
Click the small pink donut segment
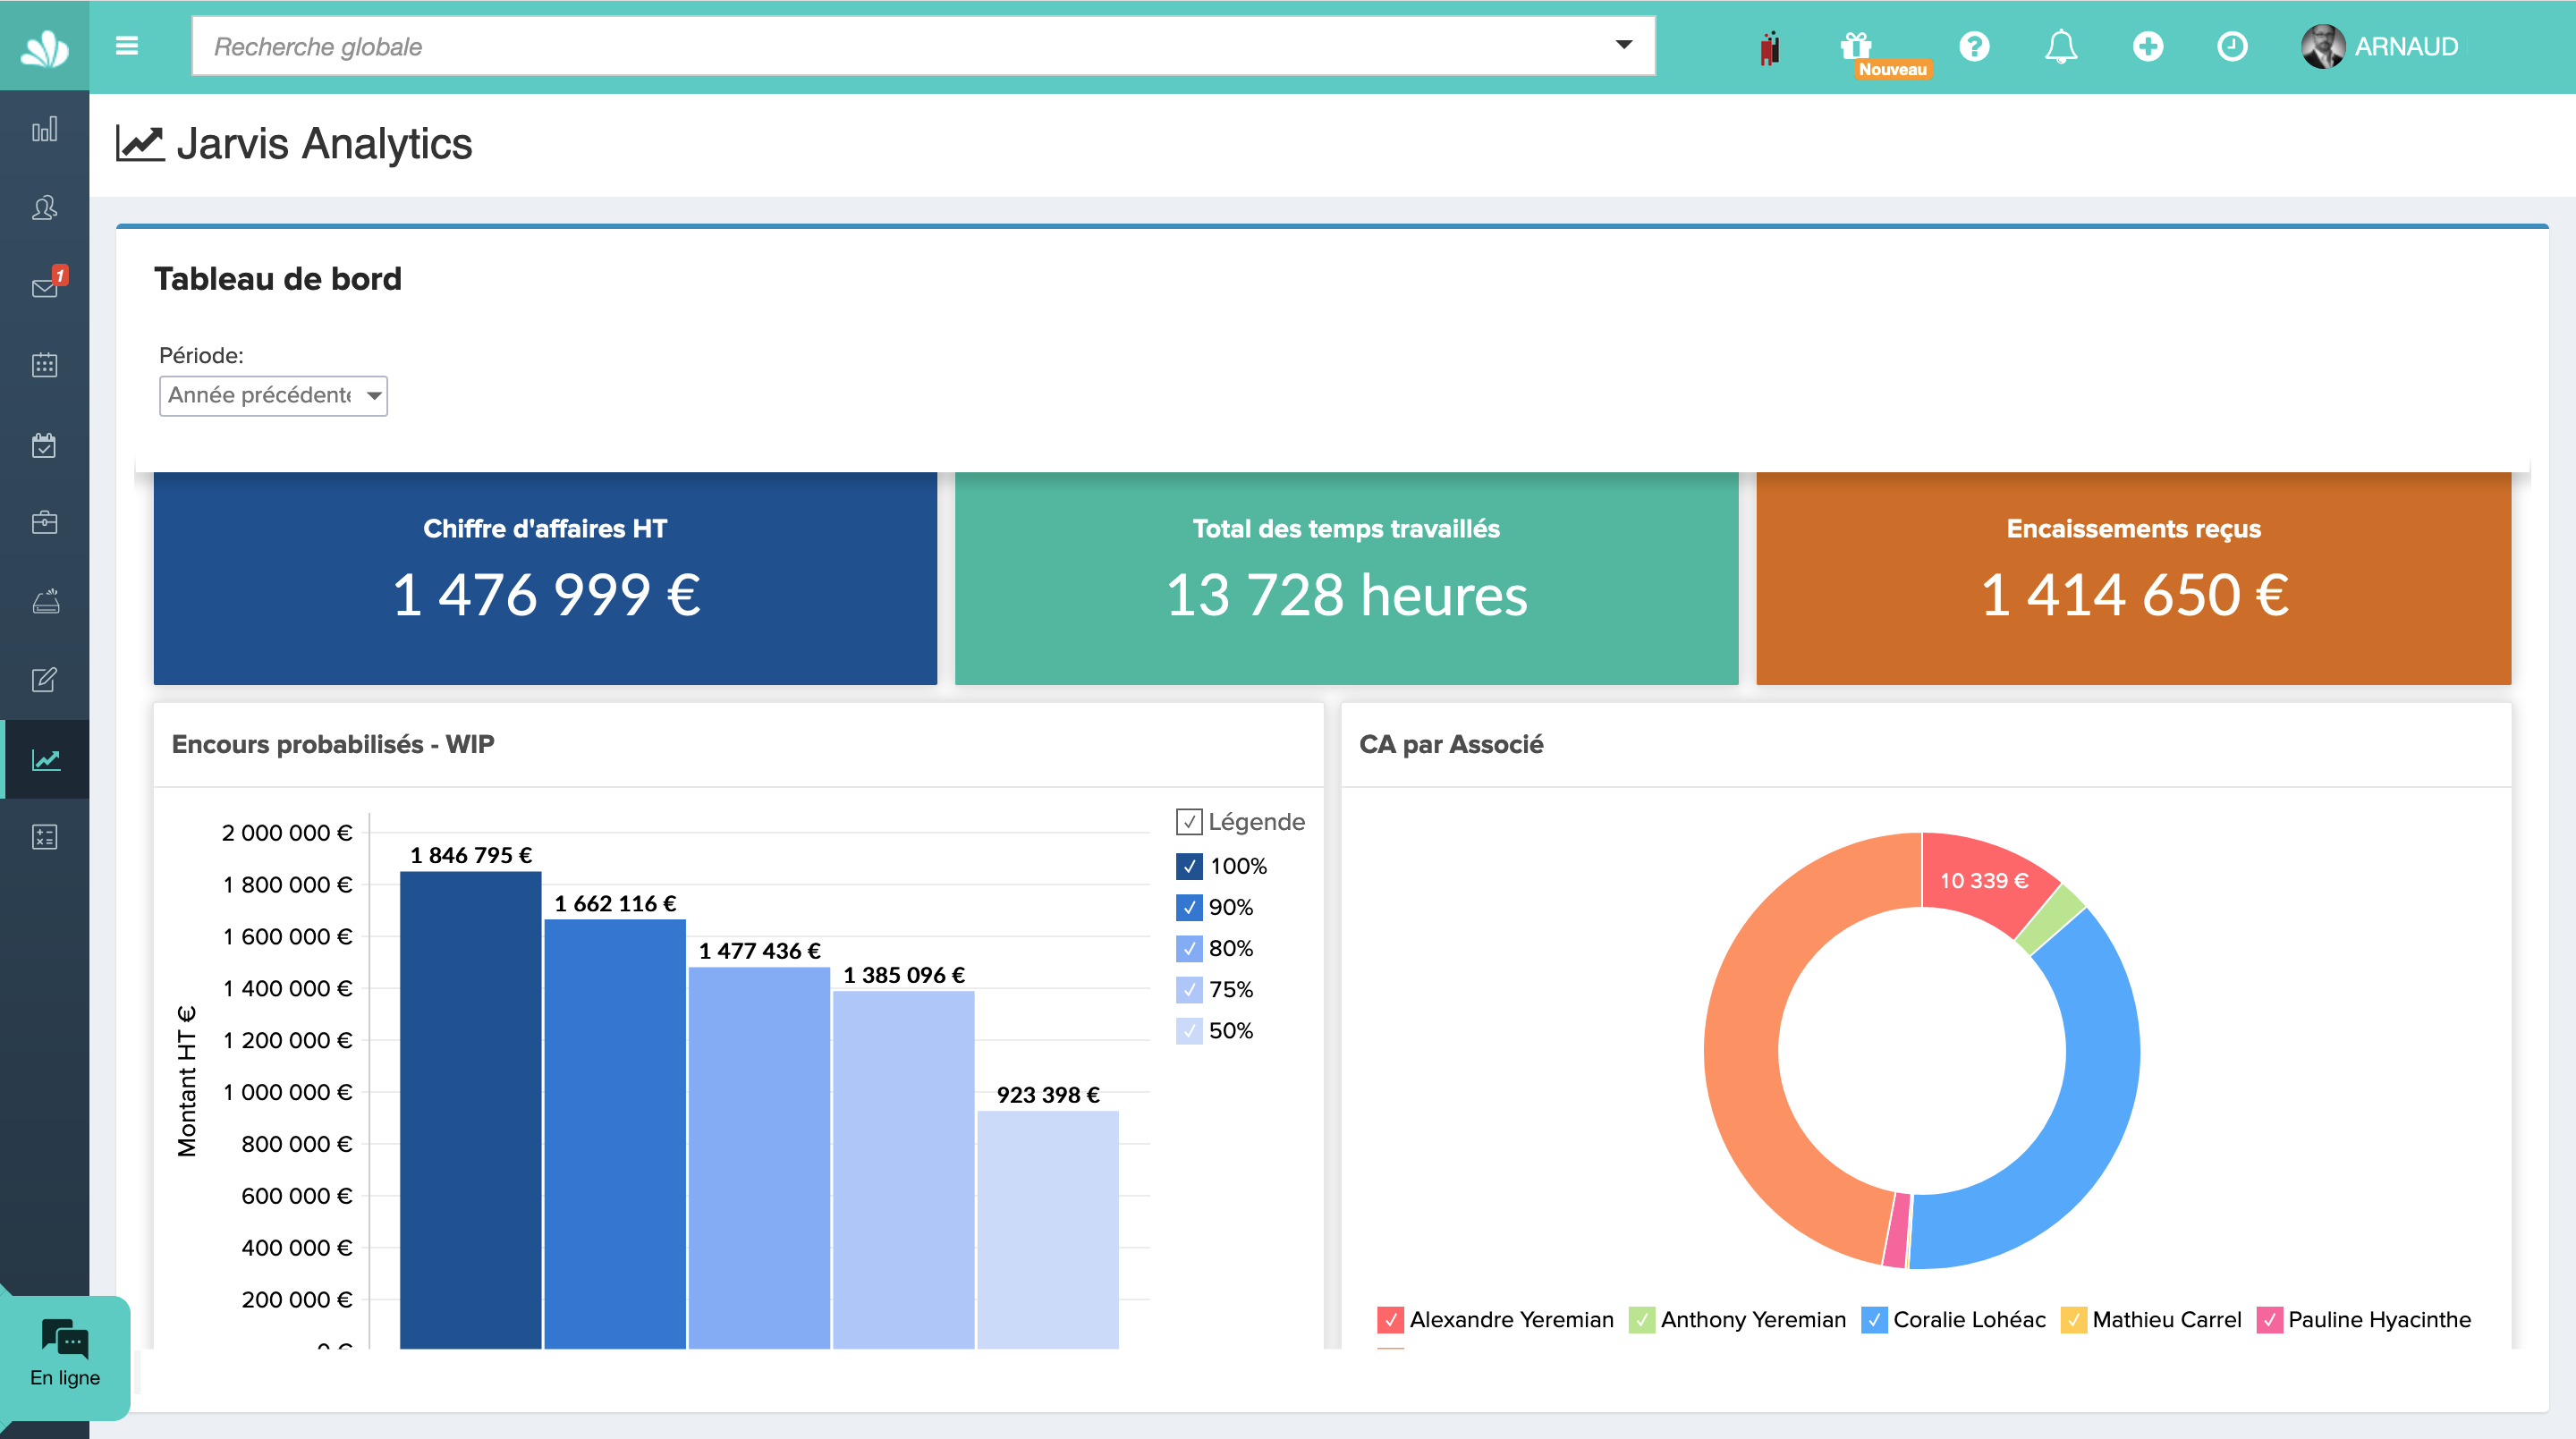tap(1897, 1230)
